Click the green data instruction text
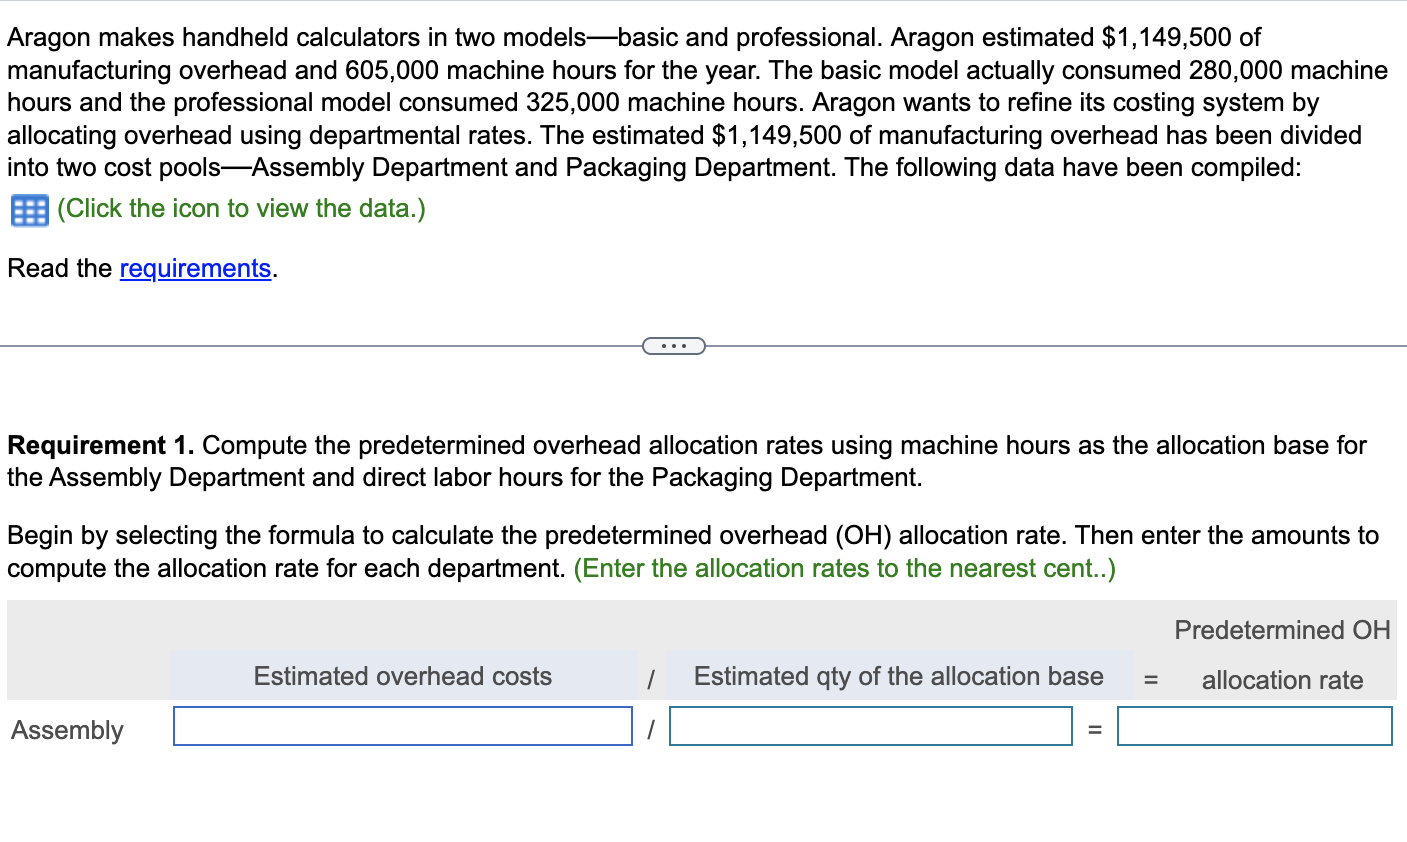 [x=240, y=209]
